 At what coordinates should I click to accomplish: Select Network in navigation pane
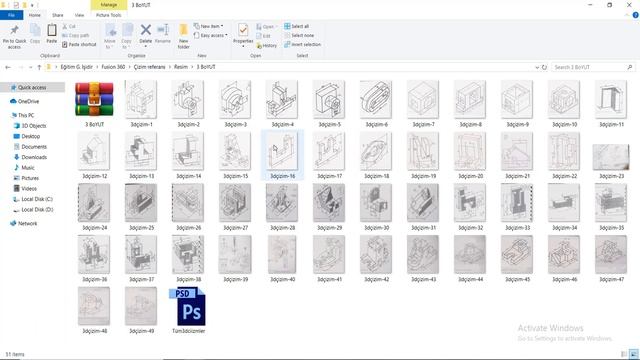pyautogui.click(x=27, y=223)
